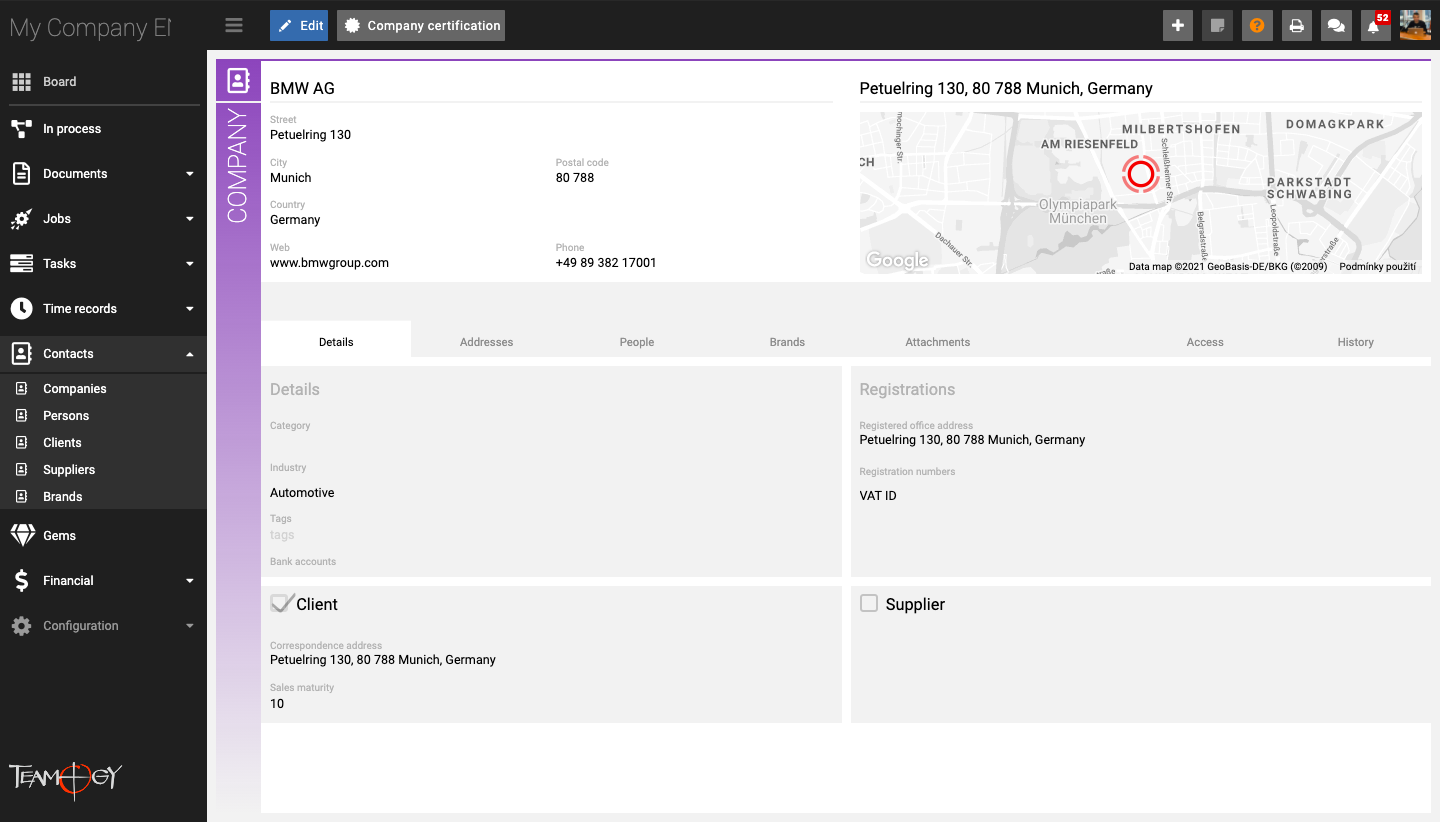Screen dimensions: 1440x822
Task: Expand the Jobs sidebar section
Action: pos(190,219)
